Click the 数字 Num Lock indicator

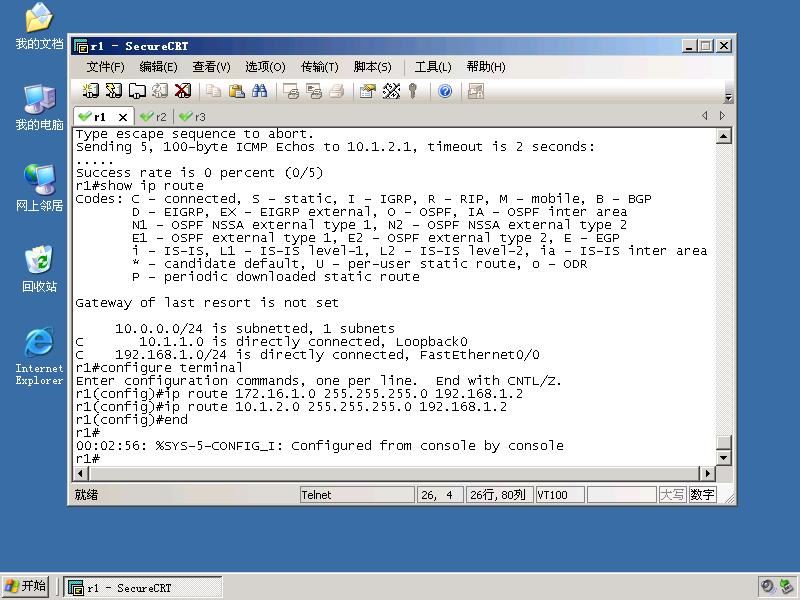(x=703, y=495)
